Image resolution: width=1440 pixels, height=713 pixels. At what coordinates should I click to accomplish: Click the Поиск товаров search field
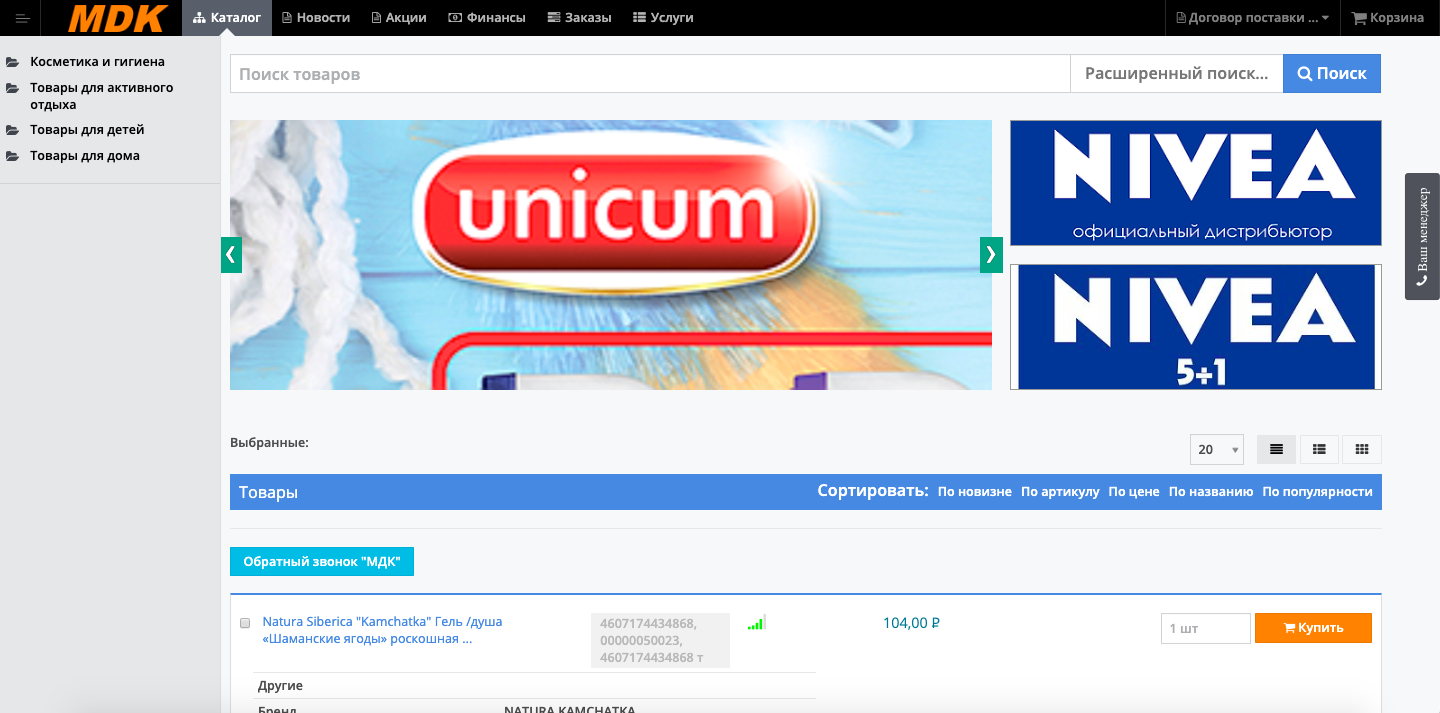(x=650, y=74)
